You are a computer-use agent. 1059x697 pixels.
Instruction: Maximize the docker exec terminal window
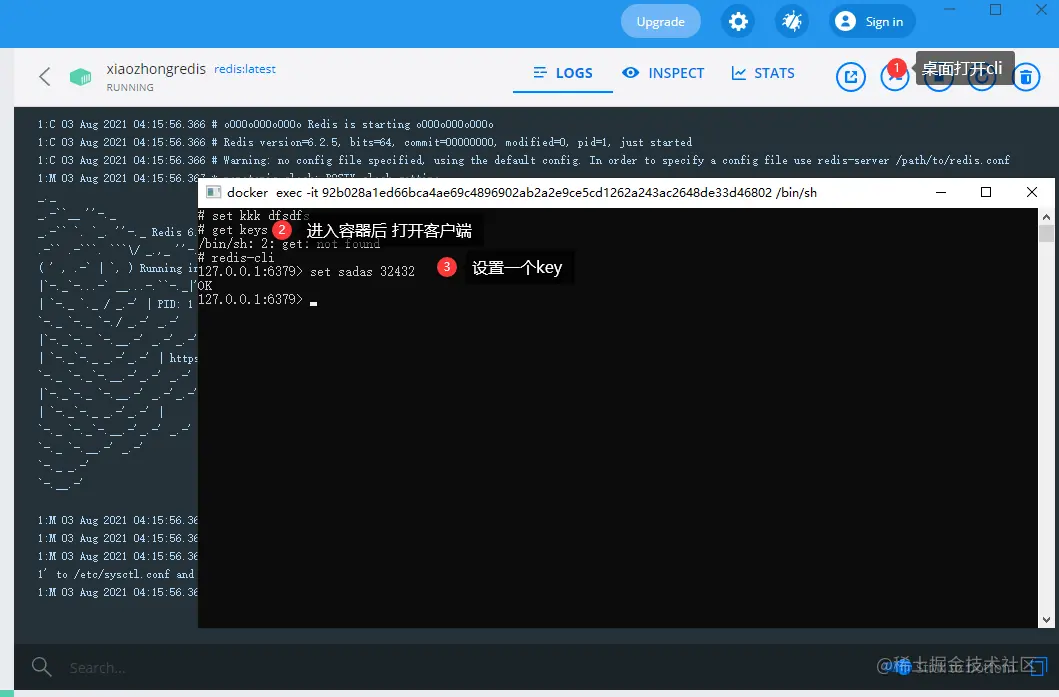(x=985, y=192)
